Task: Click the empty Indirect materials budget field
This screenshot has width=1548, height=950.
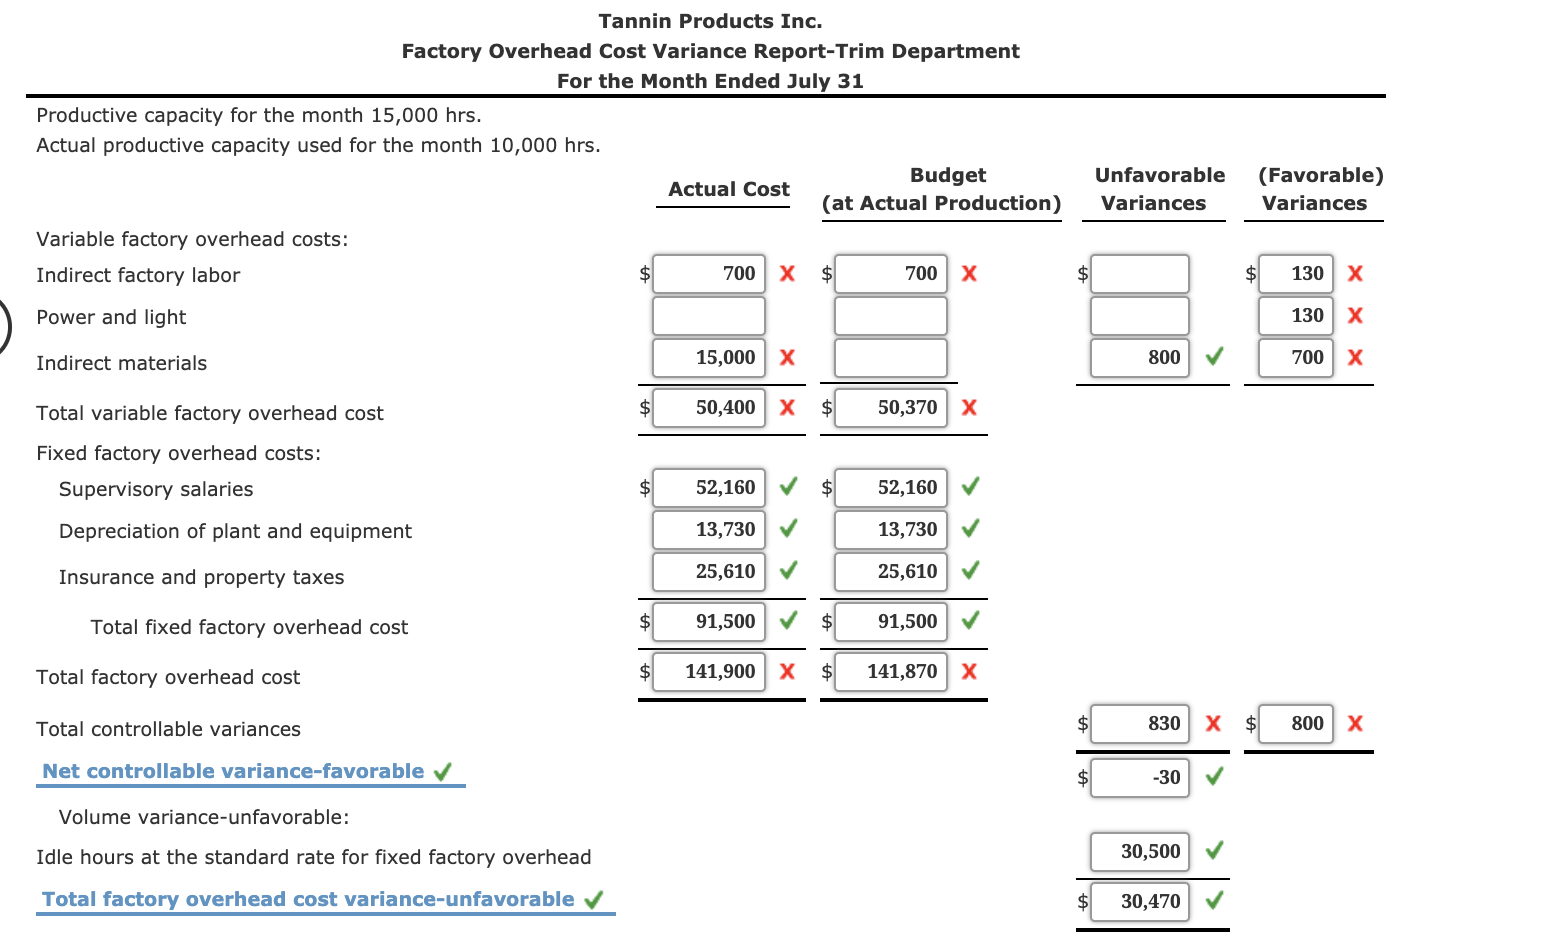Action: click(x=890, y=357)
